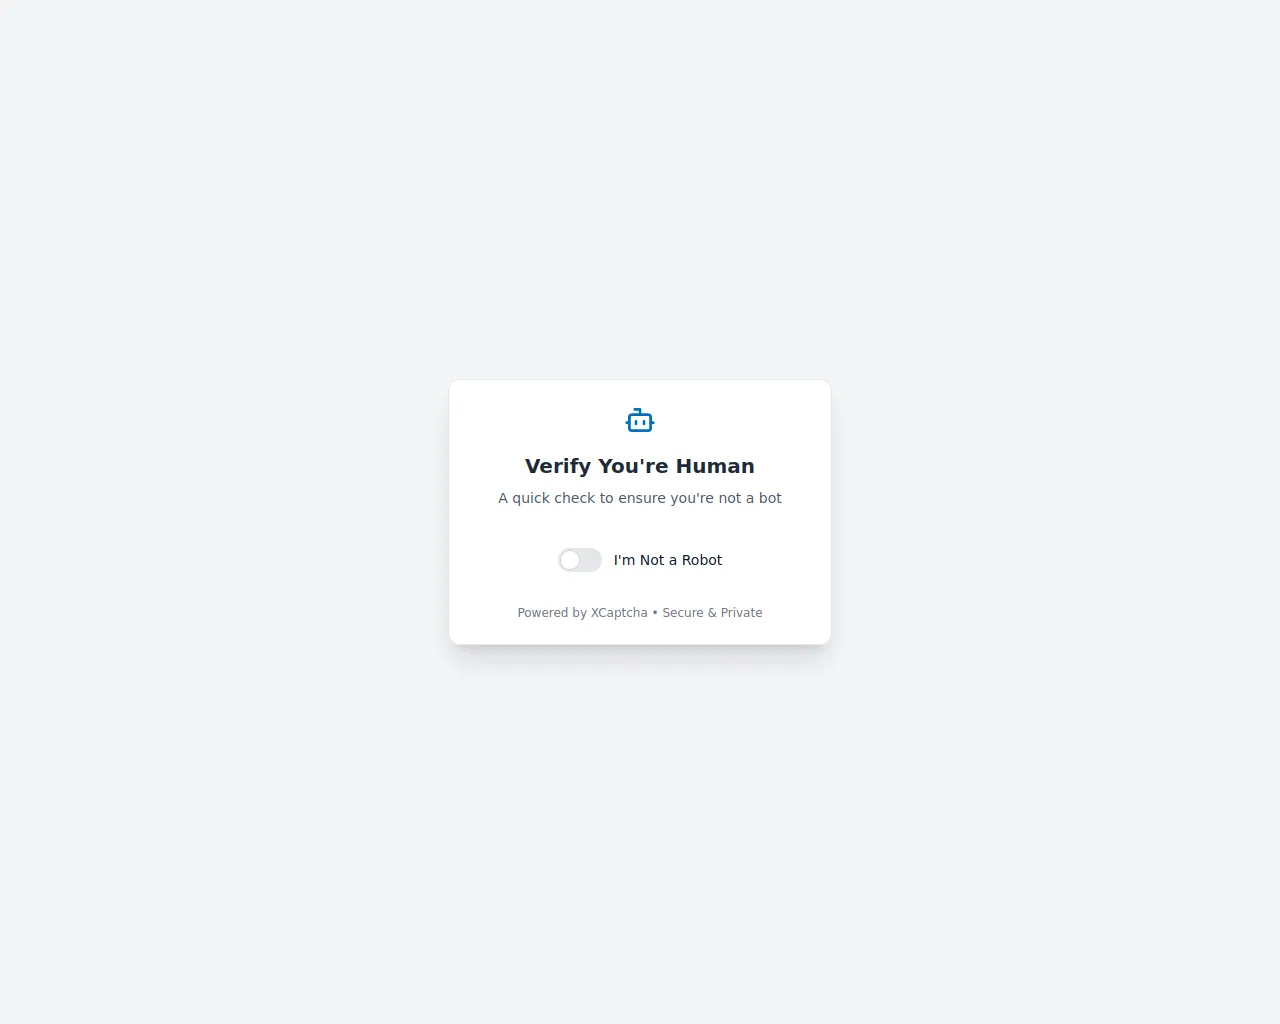This screenshot has width=1280, height=1024.
Task: Select the "I'm Not a Robot" label
Action: 668,560
